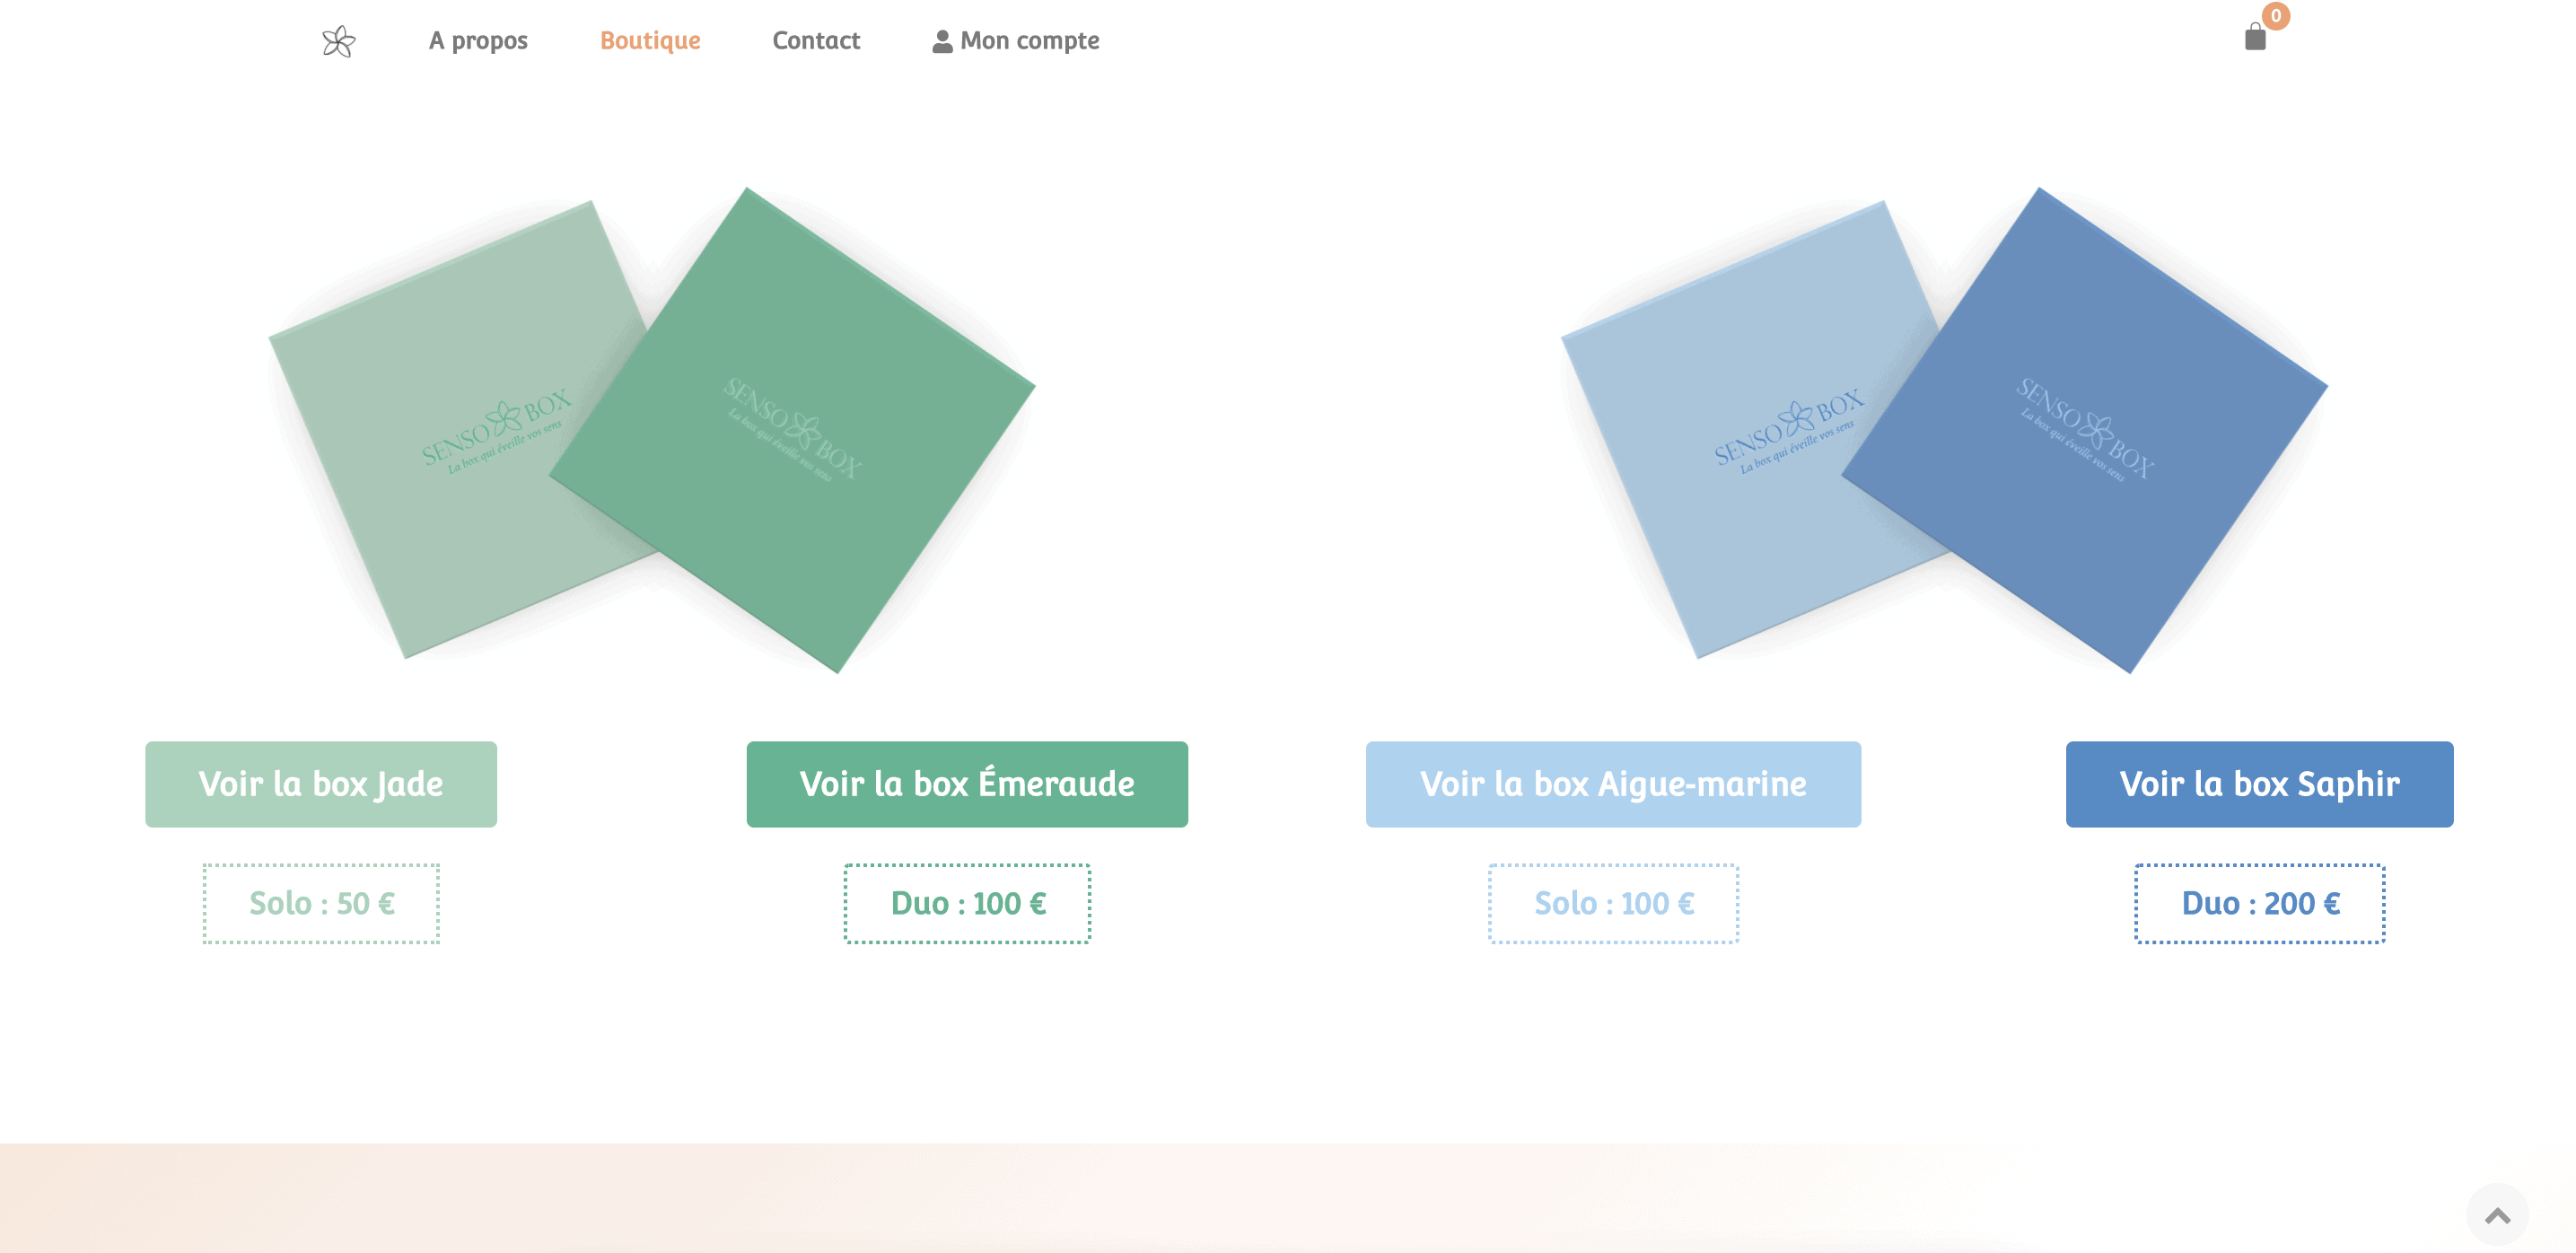This screenshot has height=1253, width=2576.
Task: Select the Duo : 100 € price box
Action: pyautogui.click(x=967, y=903)
